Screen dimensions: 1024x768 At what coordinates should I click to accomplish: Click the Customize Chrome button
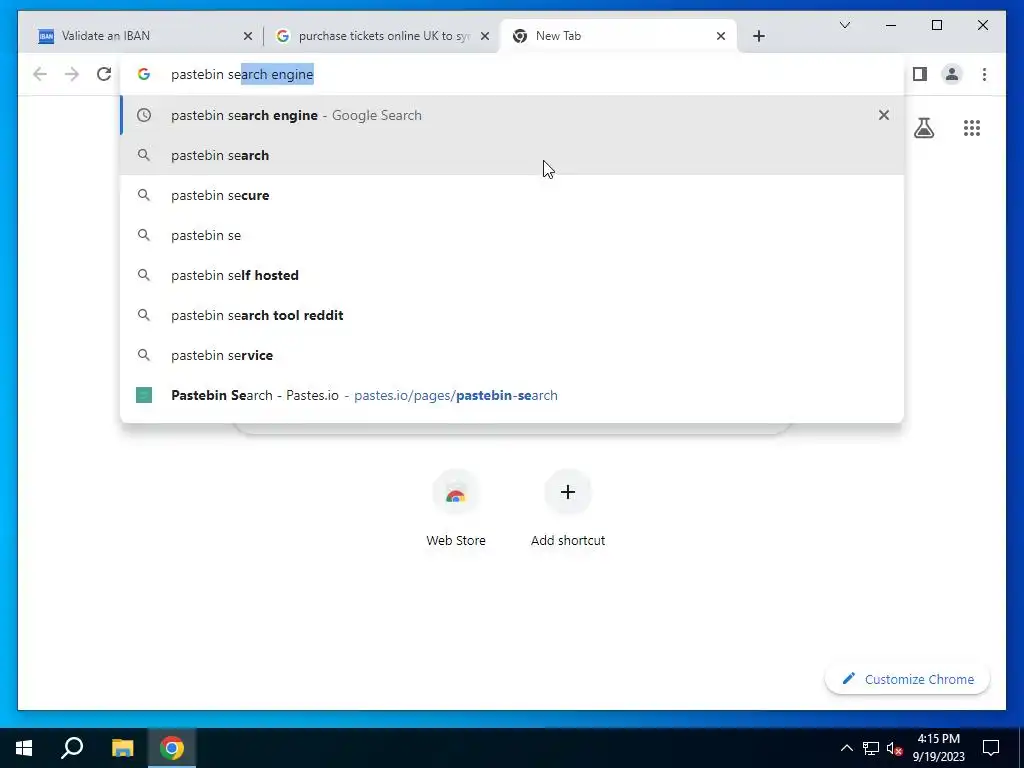(x=908, y=679)
